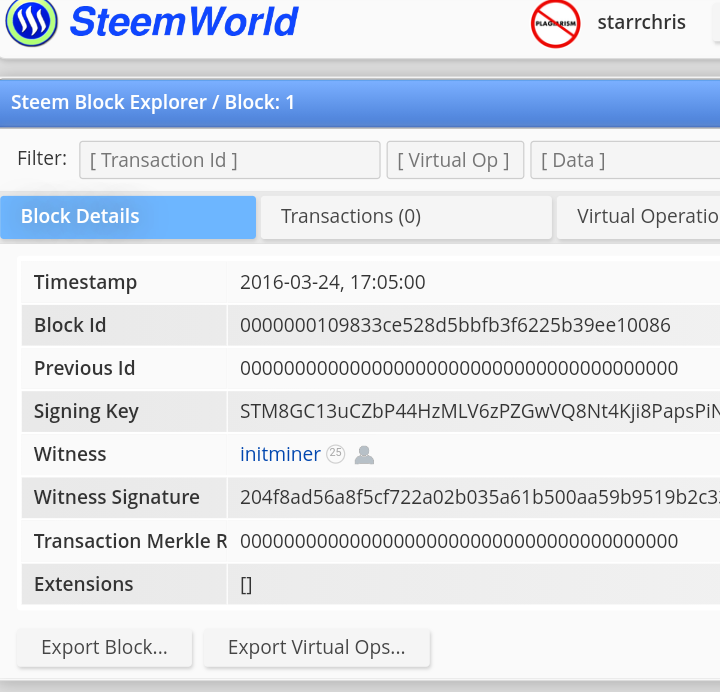Click the Extensions row label
720x692 pixels.
[84, 585]
